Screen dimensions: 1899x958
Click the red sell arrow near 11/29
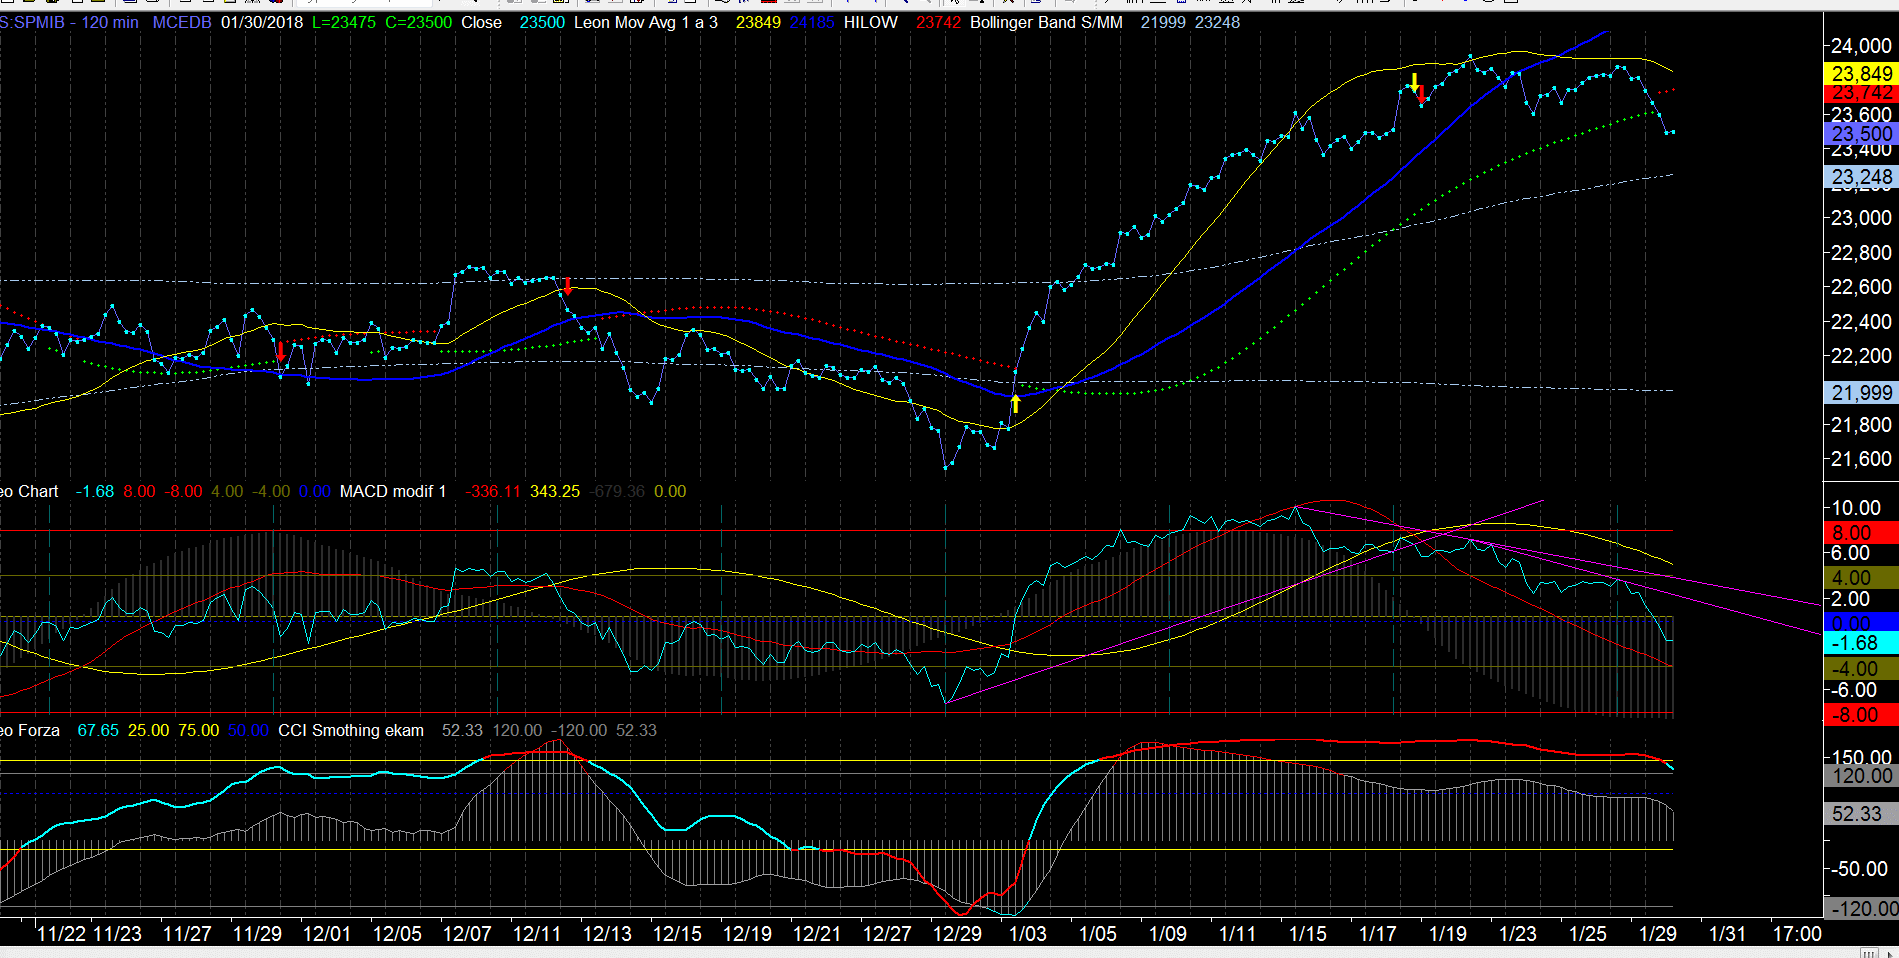click(x=281, y=351)
